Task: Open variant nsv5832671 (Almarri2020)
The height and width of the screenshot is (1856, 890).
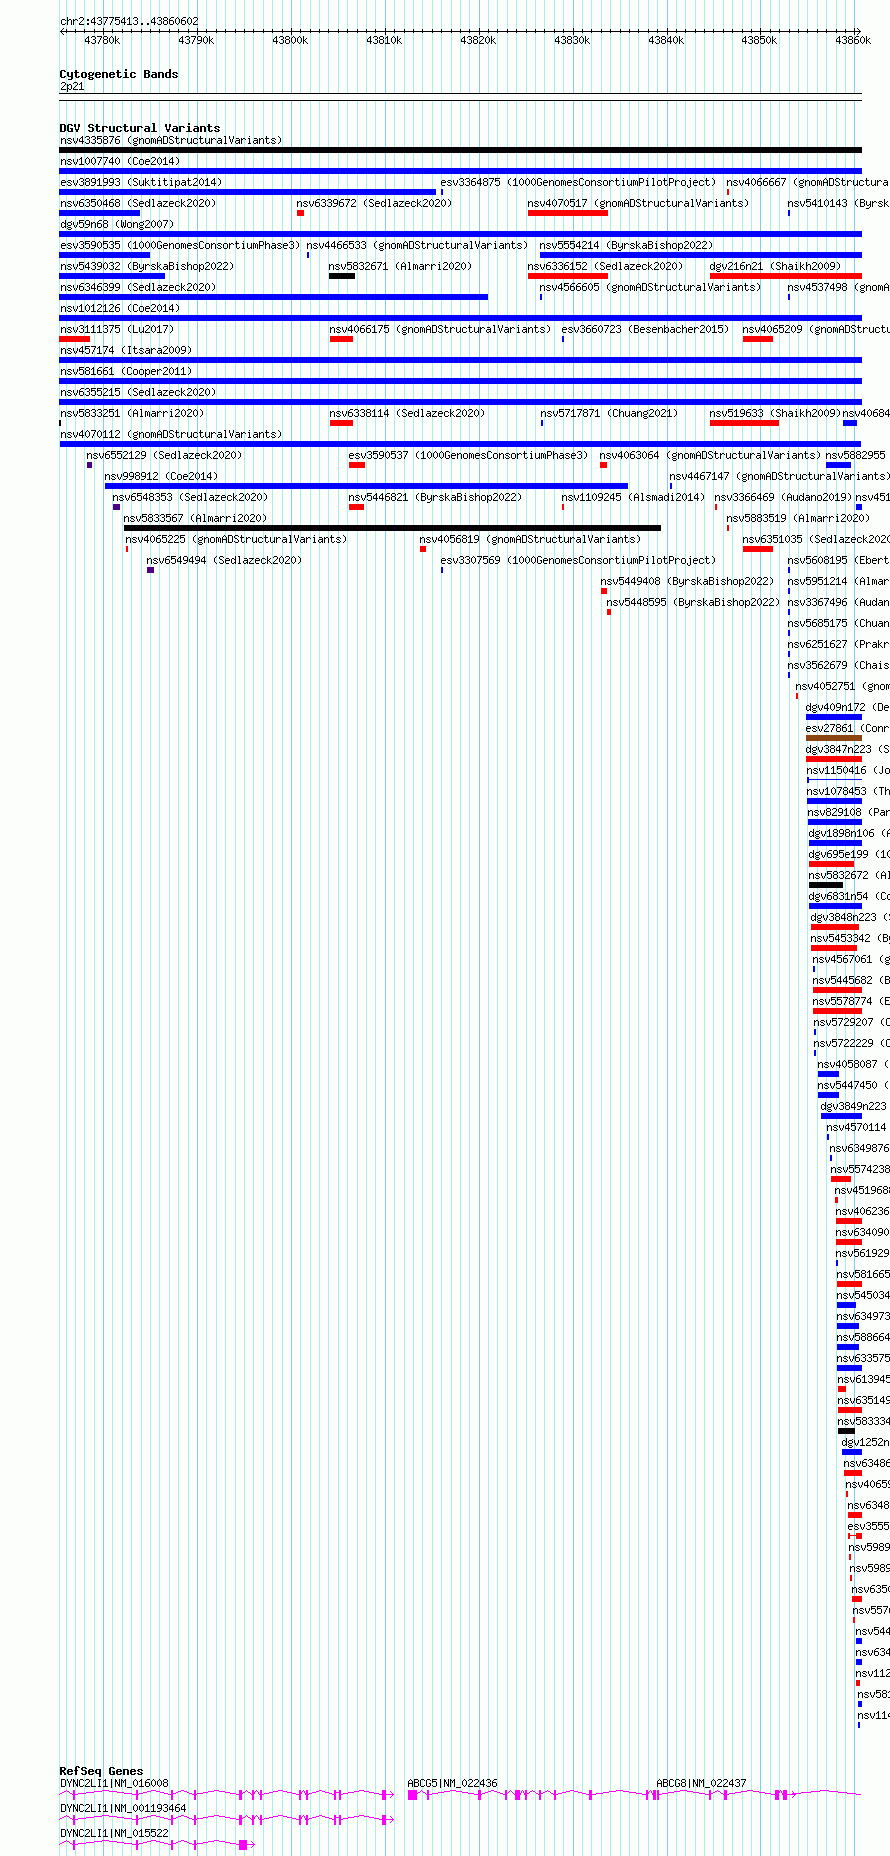Action: [400, 266]
